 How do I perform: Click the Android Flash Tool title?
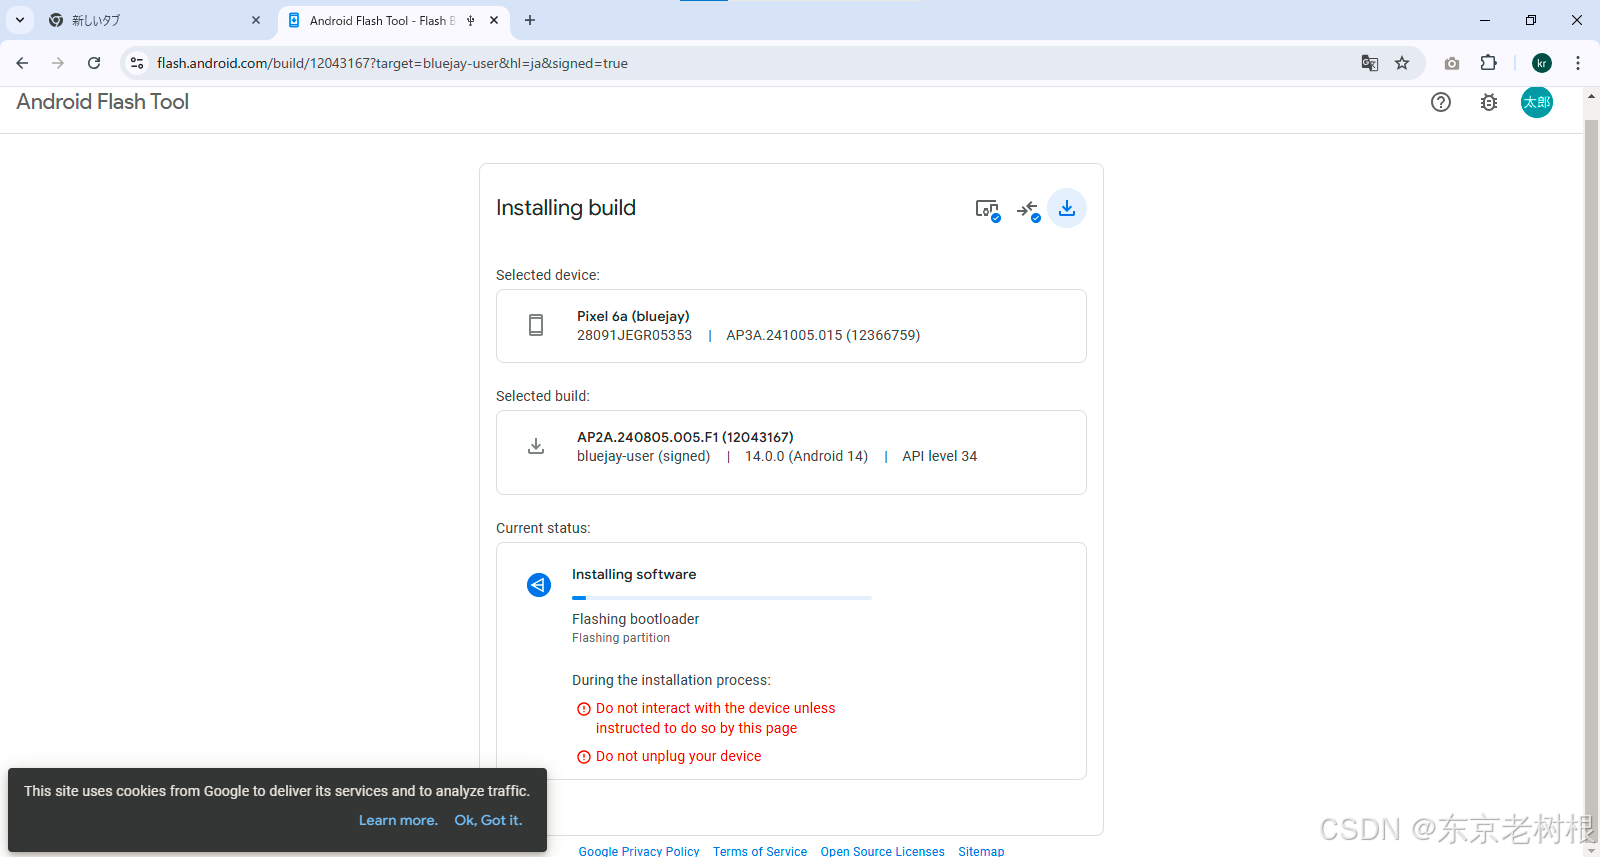102,102
